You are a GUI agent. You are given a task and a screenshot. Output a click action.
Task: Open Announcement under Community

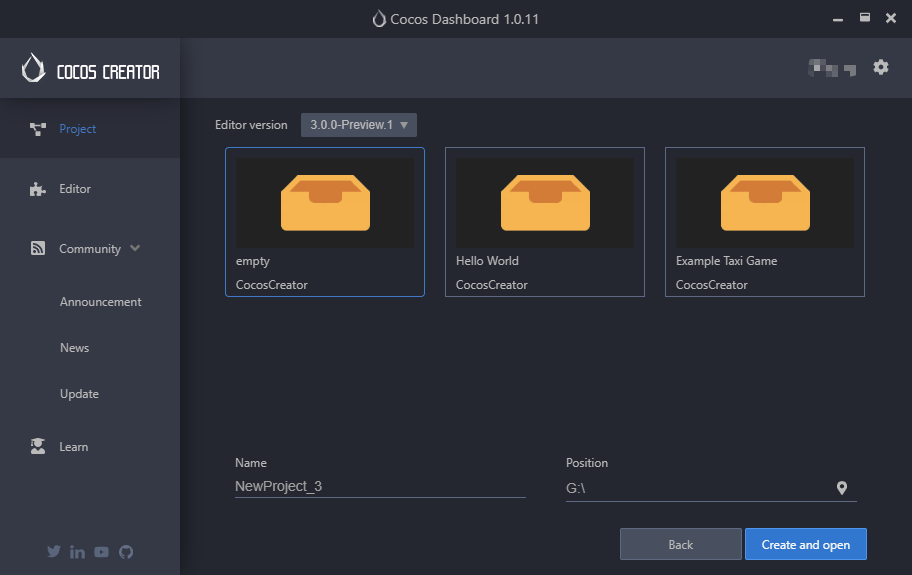pos(100,302)
